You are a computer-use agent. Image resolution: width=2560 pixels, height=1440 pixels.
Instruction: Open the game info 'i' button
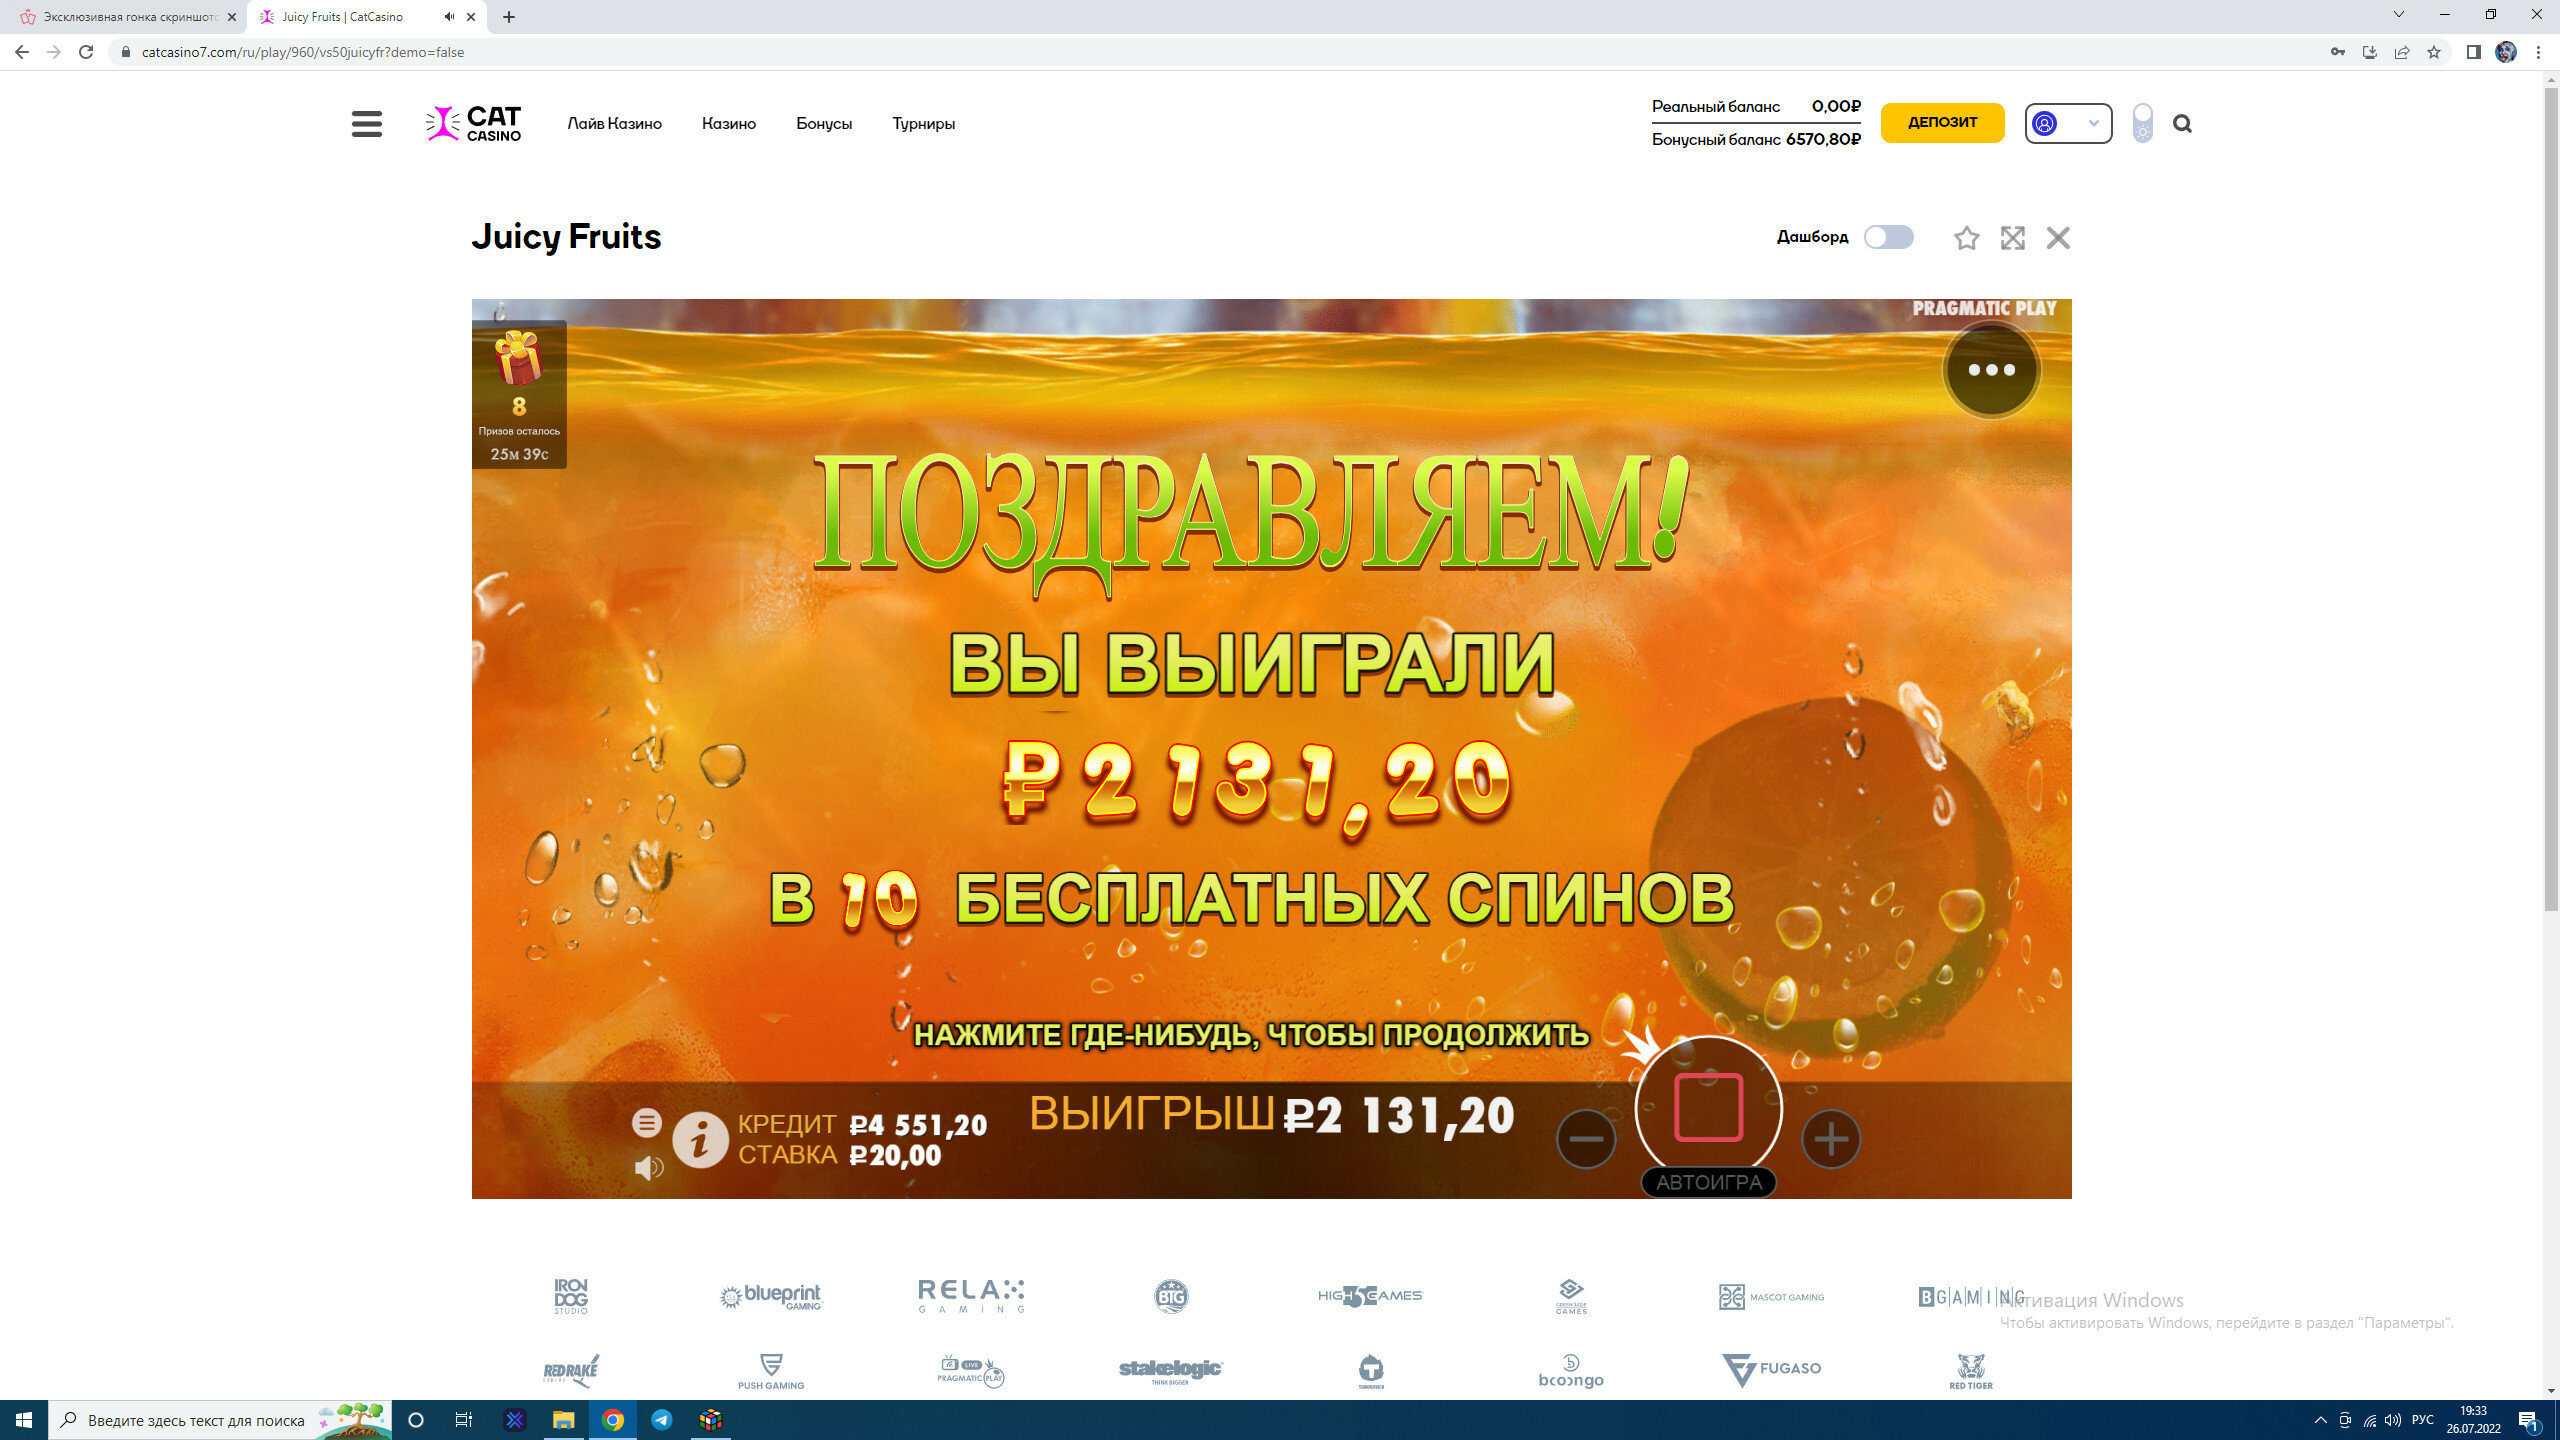coord(700,1139)
